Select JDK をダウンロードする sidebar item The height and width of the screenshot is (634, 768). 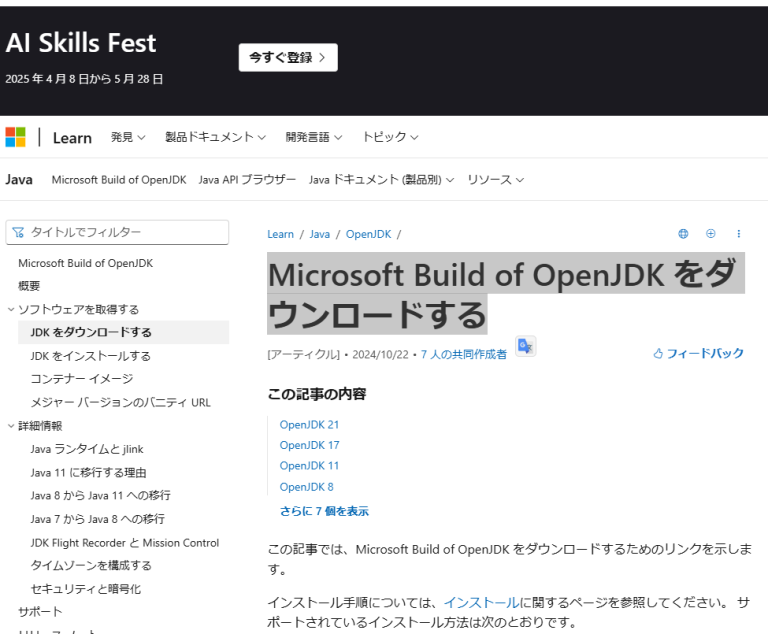click(x=123, y=332)
